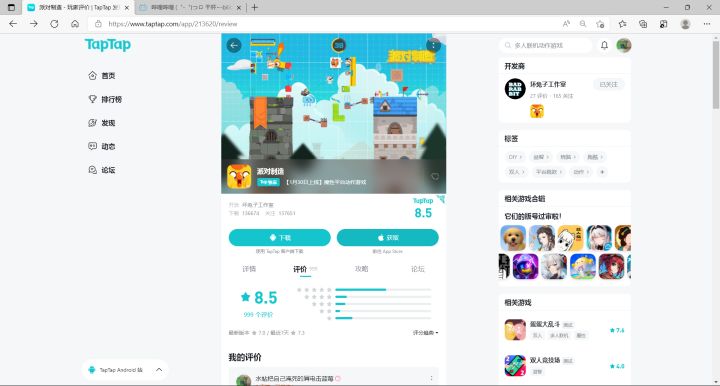
Task: Open the 坏兔子工作室 developer name link
Action: coord(548,84)
